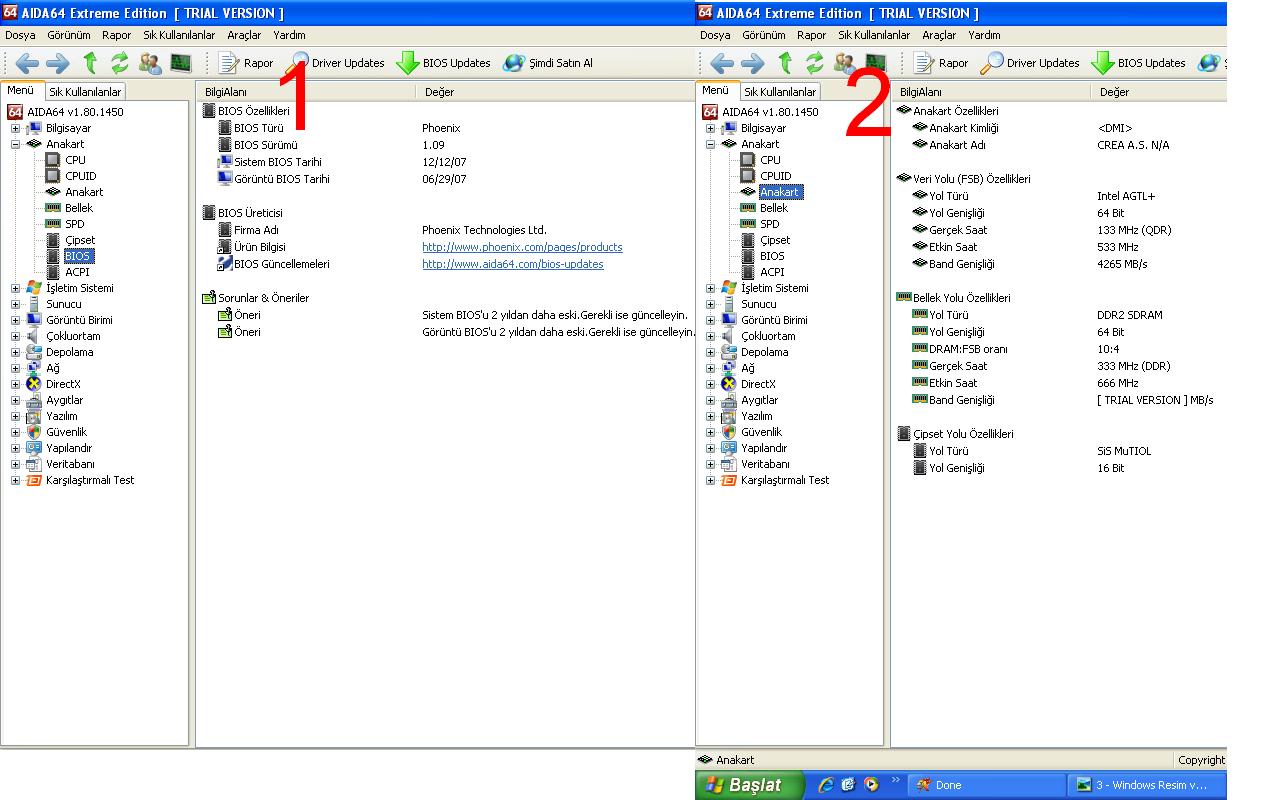The image size is (1280, 800).
Task: Open Rapor toolbar button in left window
Action: pos(246,63)
